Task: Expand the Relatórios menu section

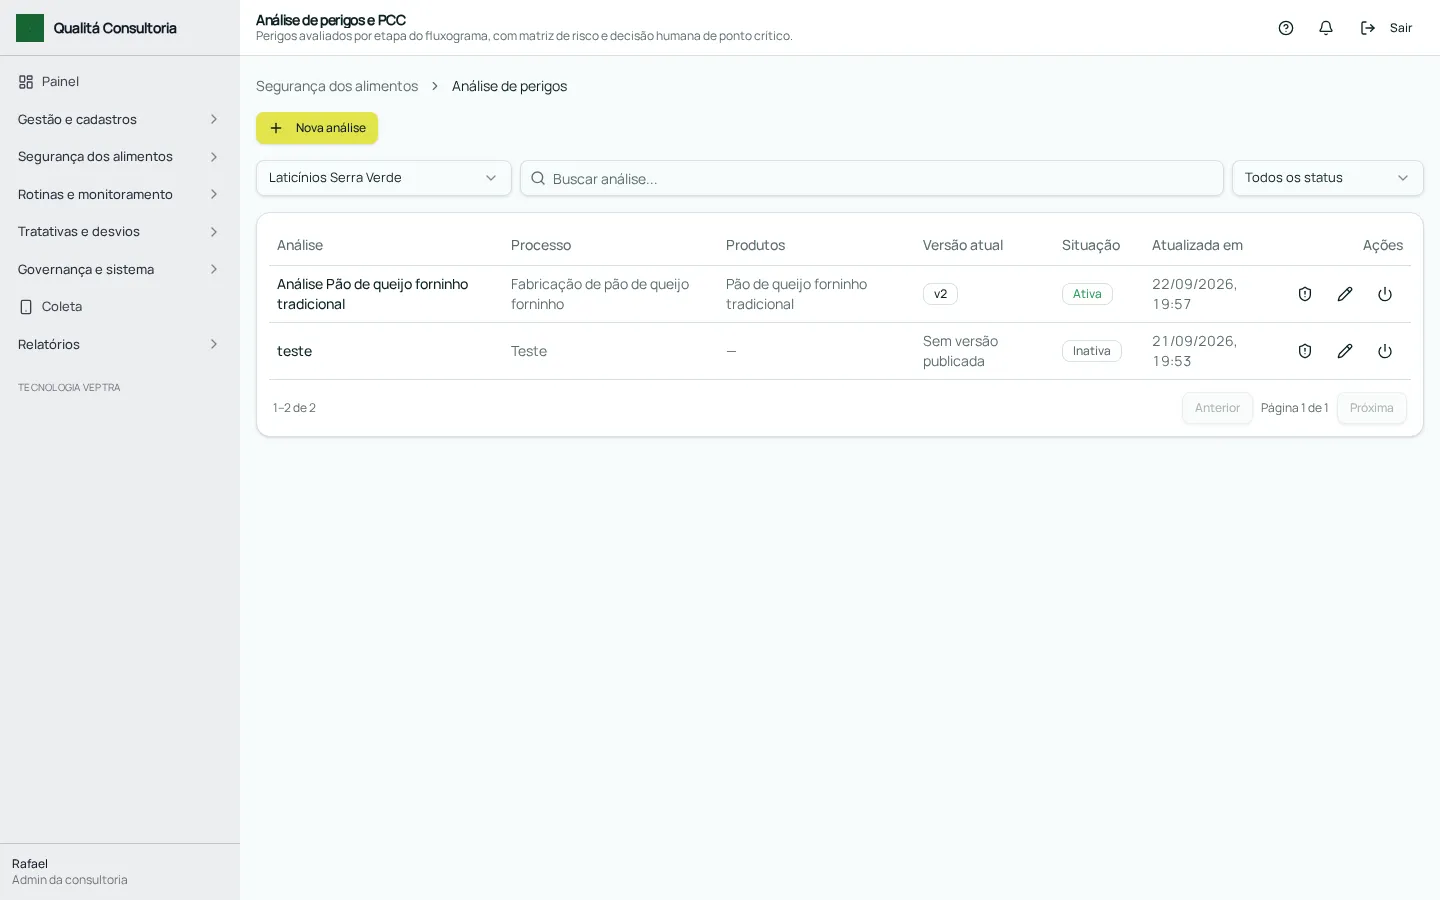Action: click(x=120, y=344)
